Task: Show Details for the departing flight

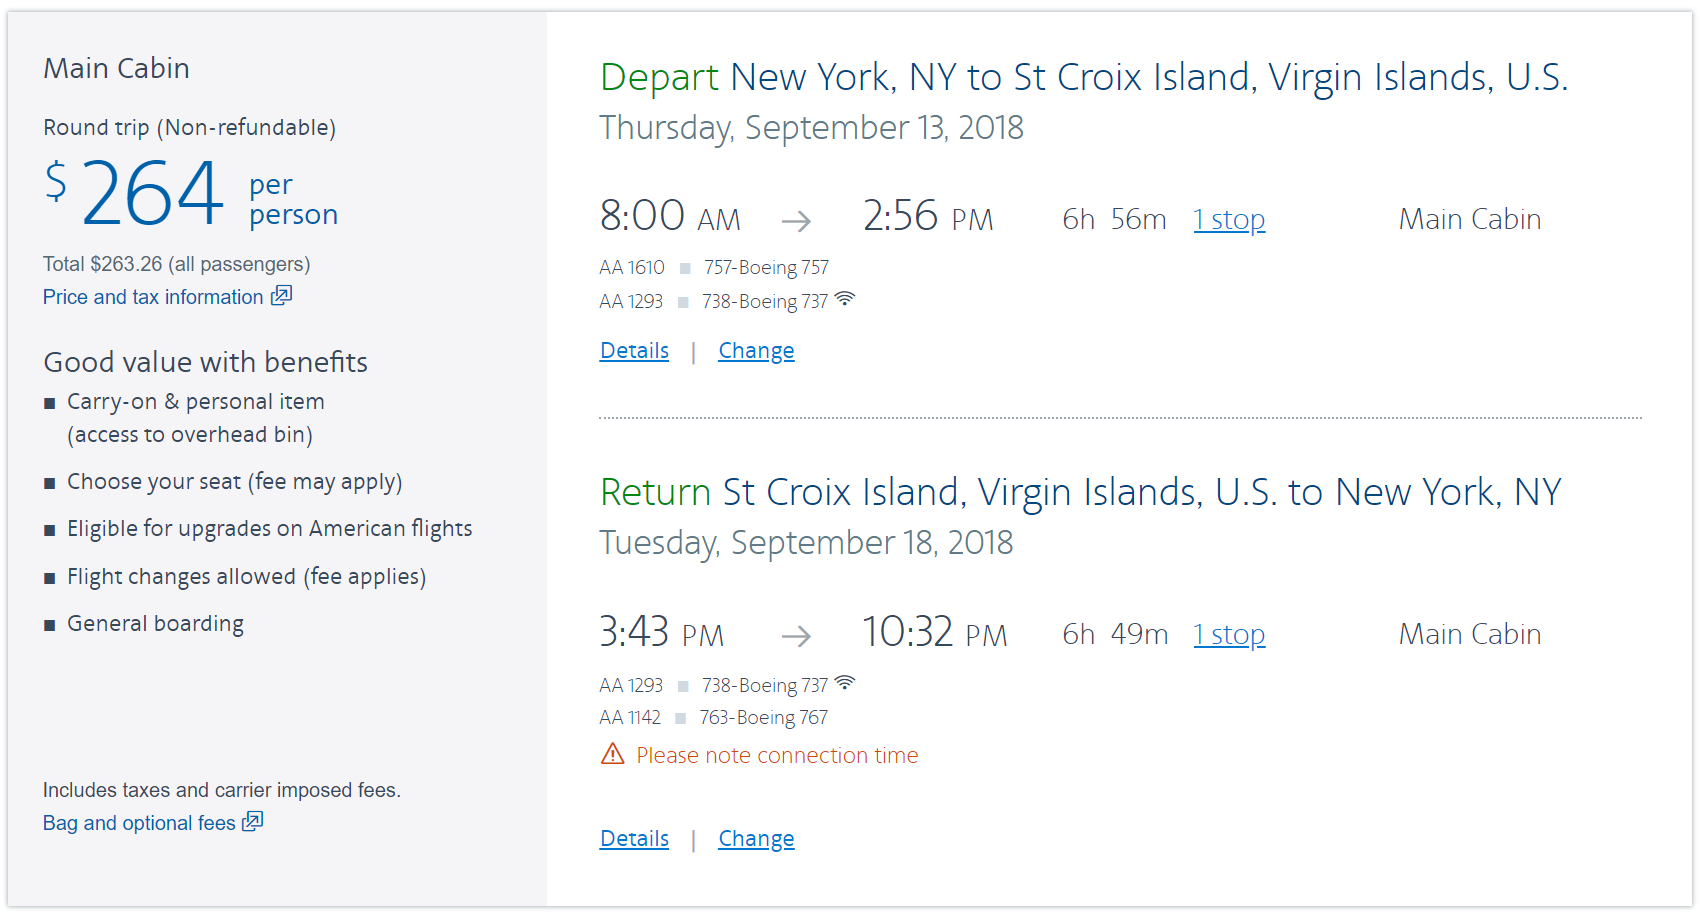Action: [634, 351]
